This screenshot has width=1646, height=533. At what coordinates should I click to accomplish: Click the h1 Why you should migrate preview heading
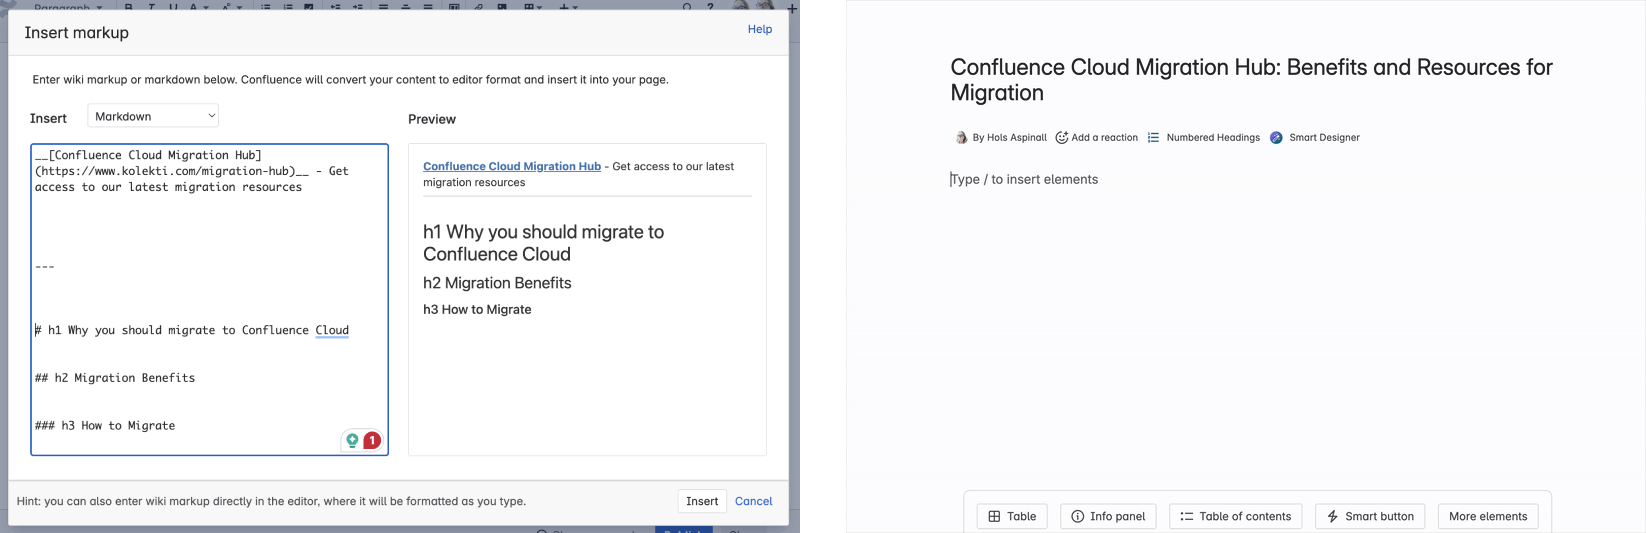543,243
